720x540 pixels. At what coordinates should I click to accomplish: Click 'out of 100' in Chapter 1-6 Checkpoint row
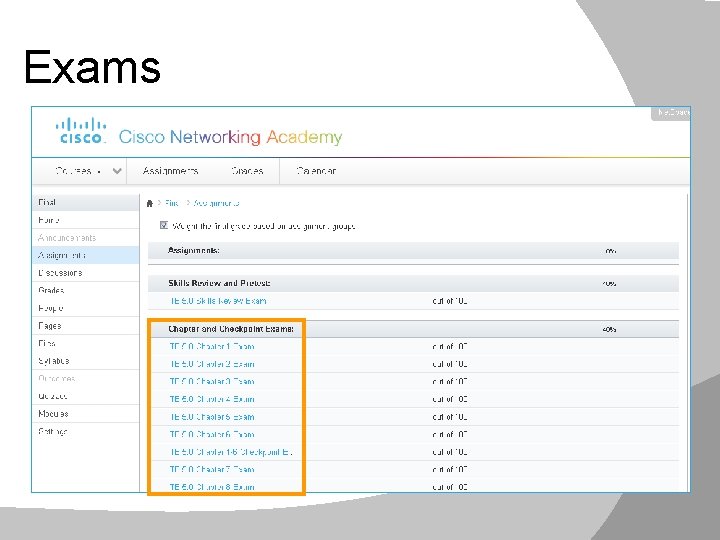450,452
